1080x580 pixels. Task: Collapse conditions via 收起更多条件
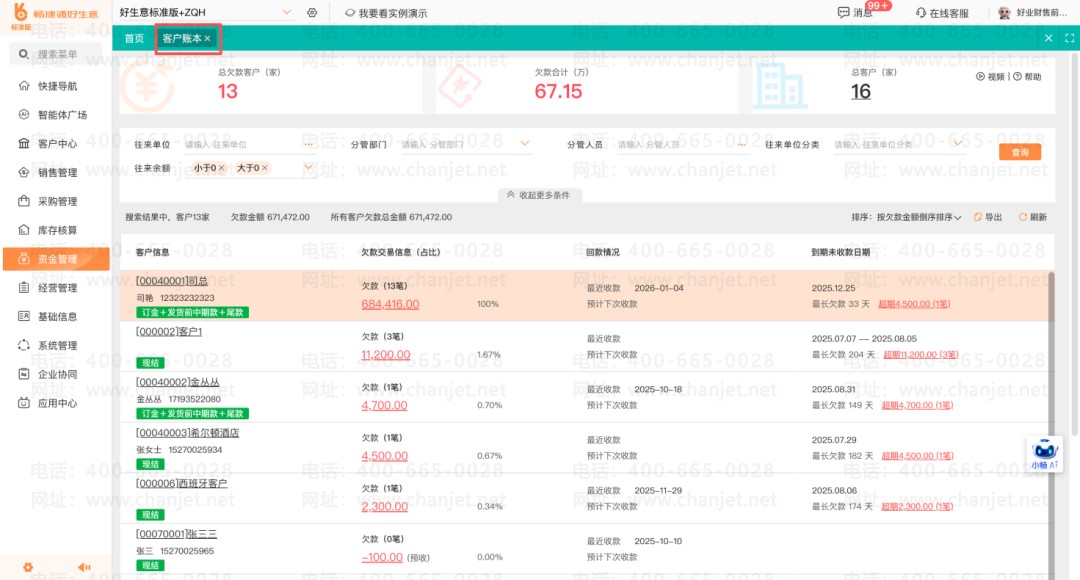(x=539, y=195)
